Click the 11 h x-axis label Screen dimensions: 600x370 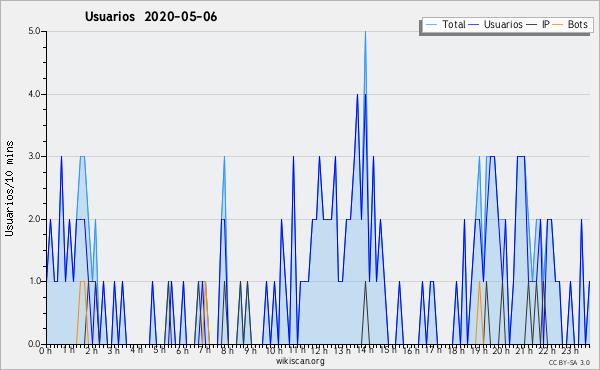297,350
